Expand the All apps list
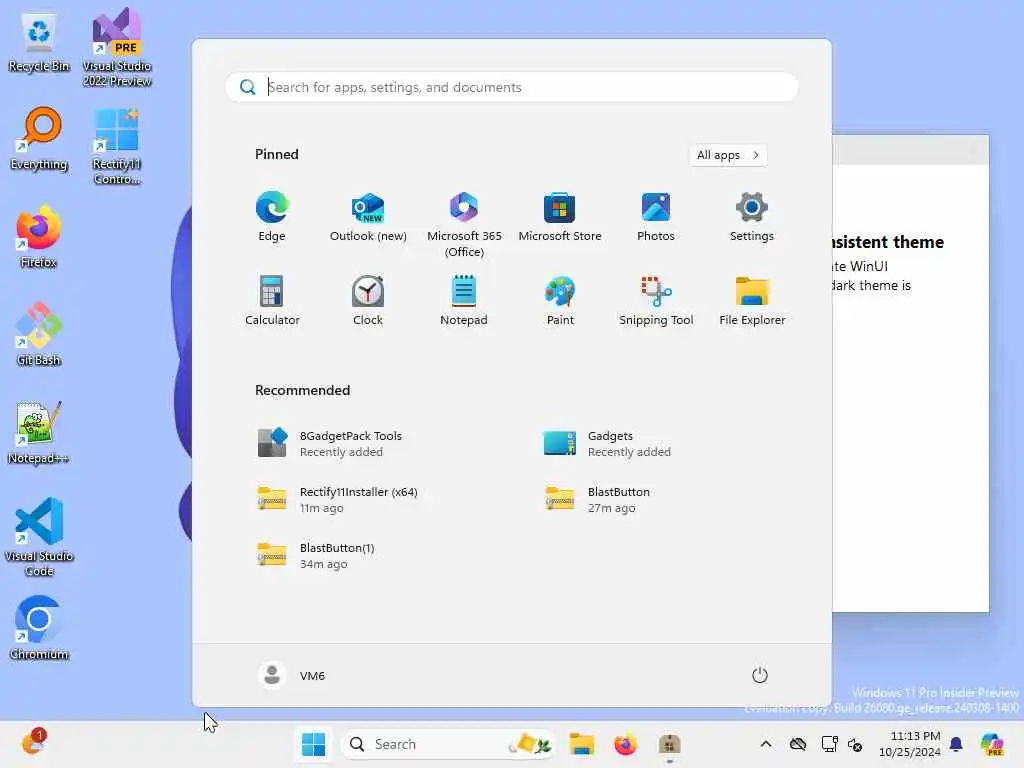Screen dimensions: 1024x768 point(728,155)
